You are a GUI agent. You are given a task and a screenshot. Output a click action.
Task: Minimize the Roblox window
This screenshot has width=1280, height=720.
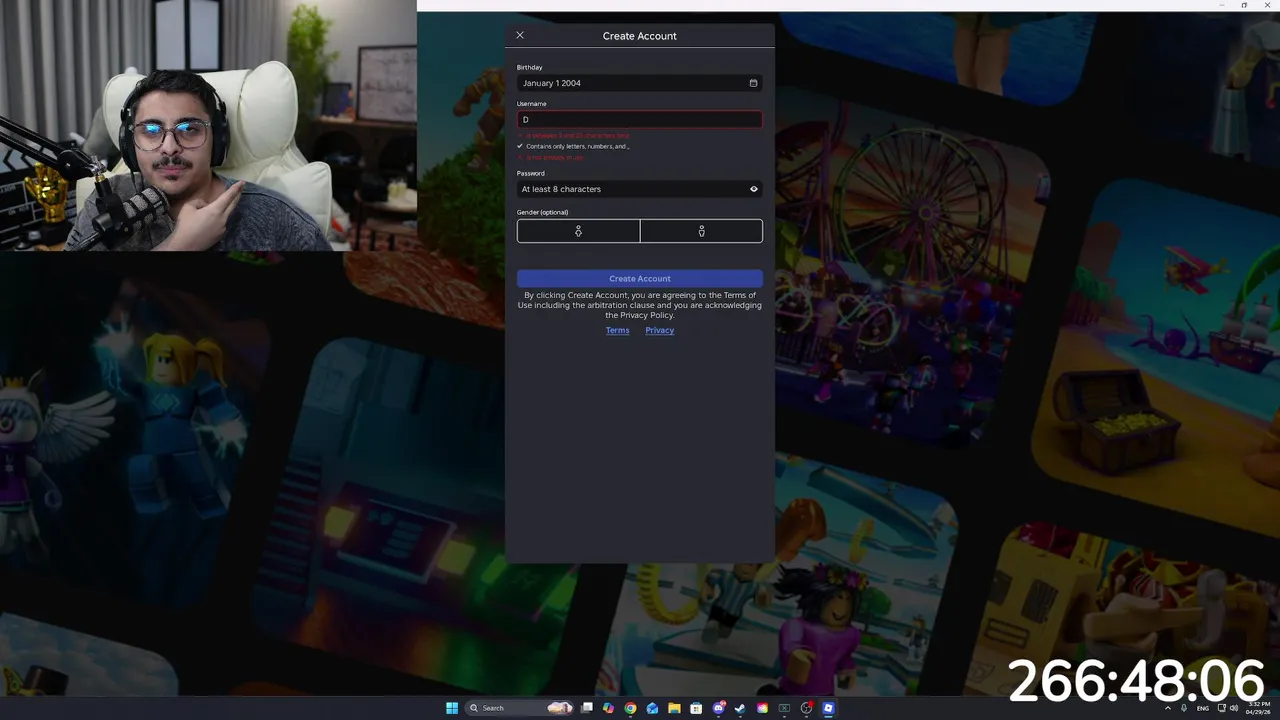[x=1222, y=5]
